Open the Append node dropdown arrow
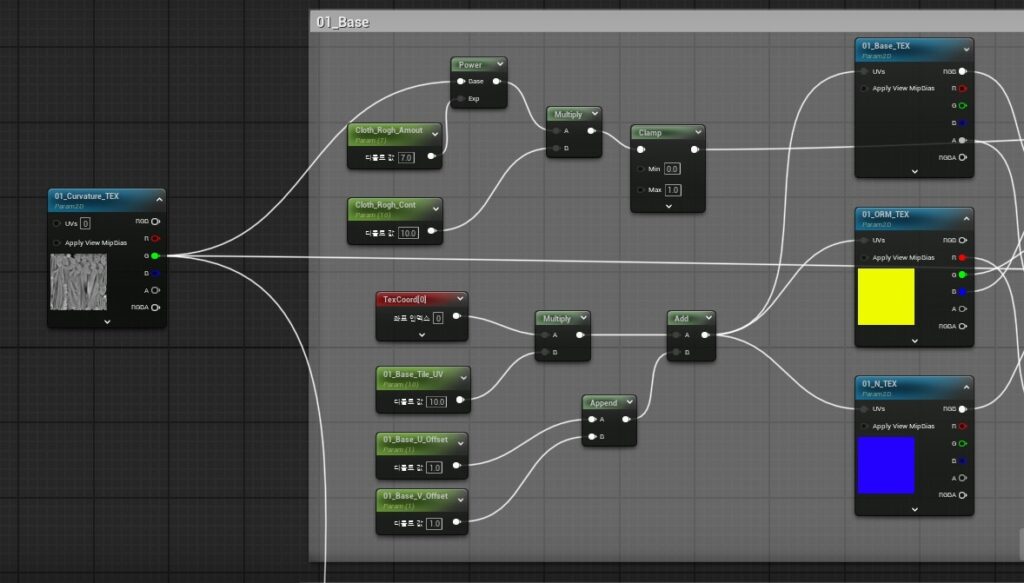1024x583 pixels. 630,402
